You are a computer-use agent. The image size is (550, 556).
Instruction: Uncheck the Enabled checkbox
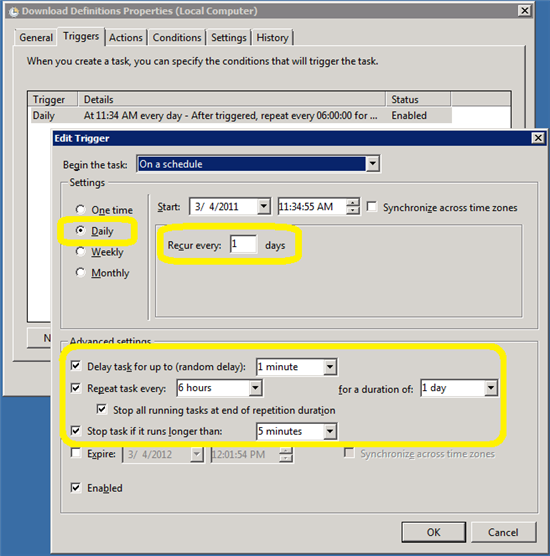point(76,487)
